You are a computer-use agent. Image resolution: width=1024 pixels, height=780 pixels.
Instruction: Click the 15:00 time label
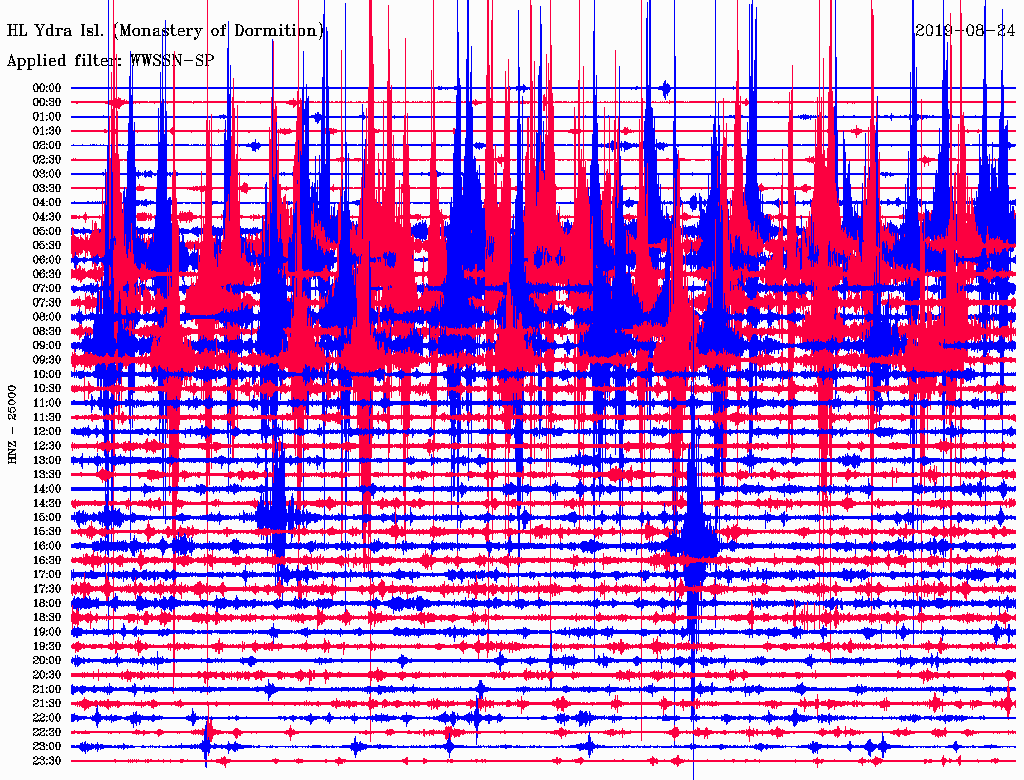click(46, 517)
